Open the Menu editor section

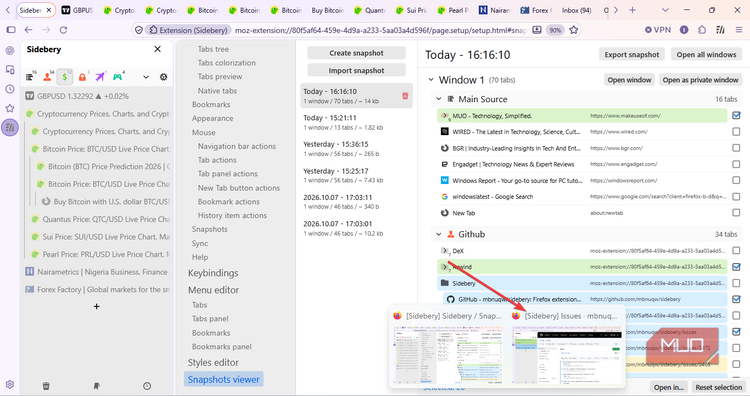pyautogui.click(x=213, y=290)
